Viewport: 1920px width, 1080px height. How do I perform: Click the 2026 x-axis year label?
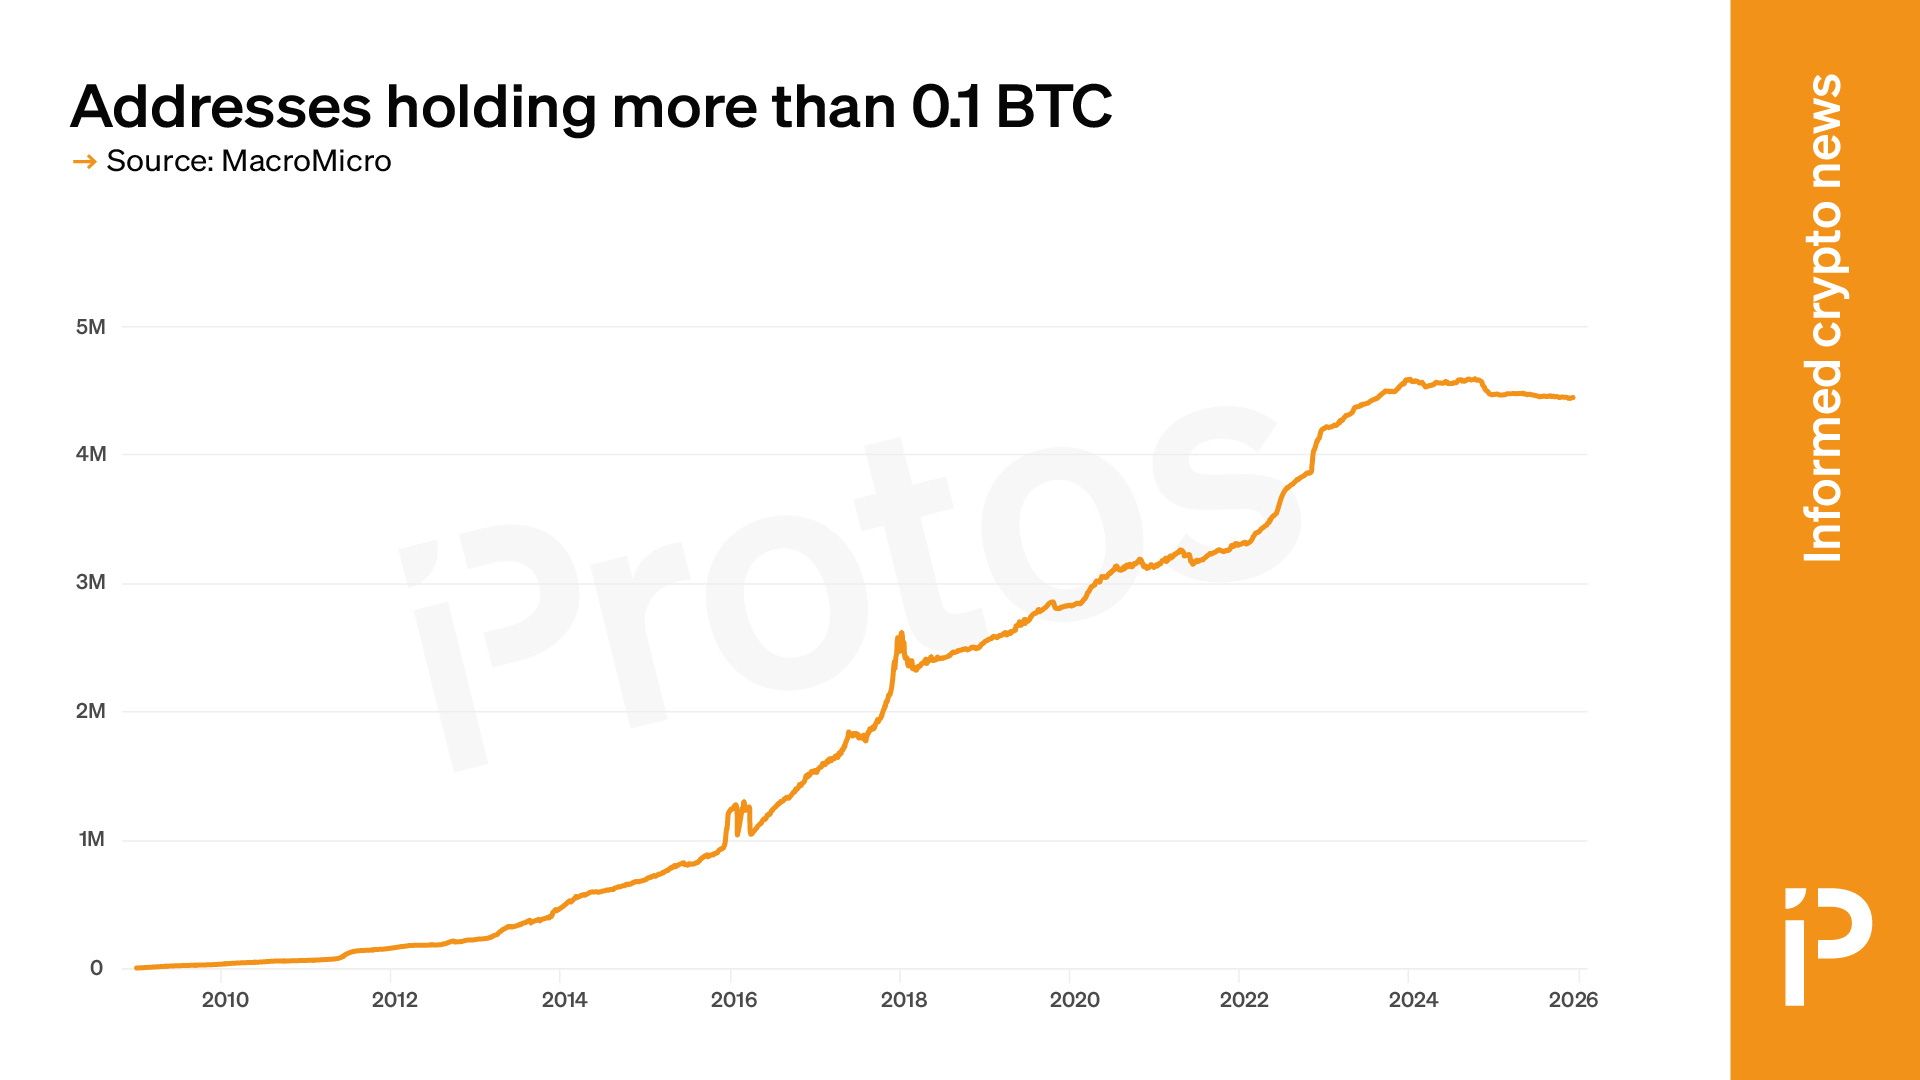tap(1573, 1000)
